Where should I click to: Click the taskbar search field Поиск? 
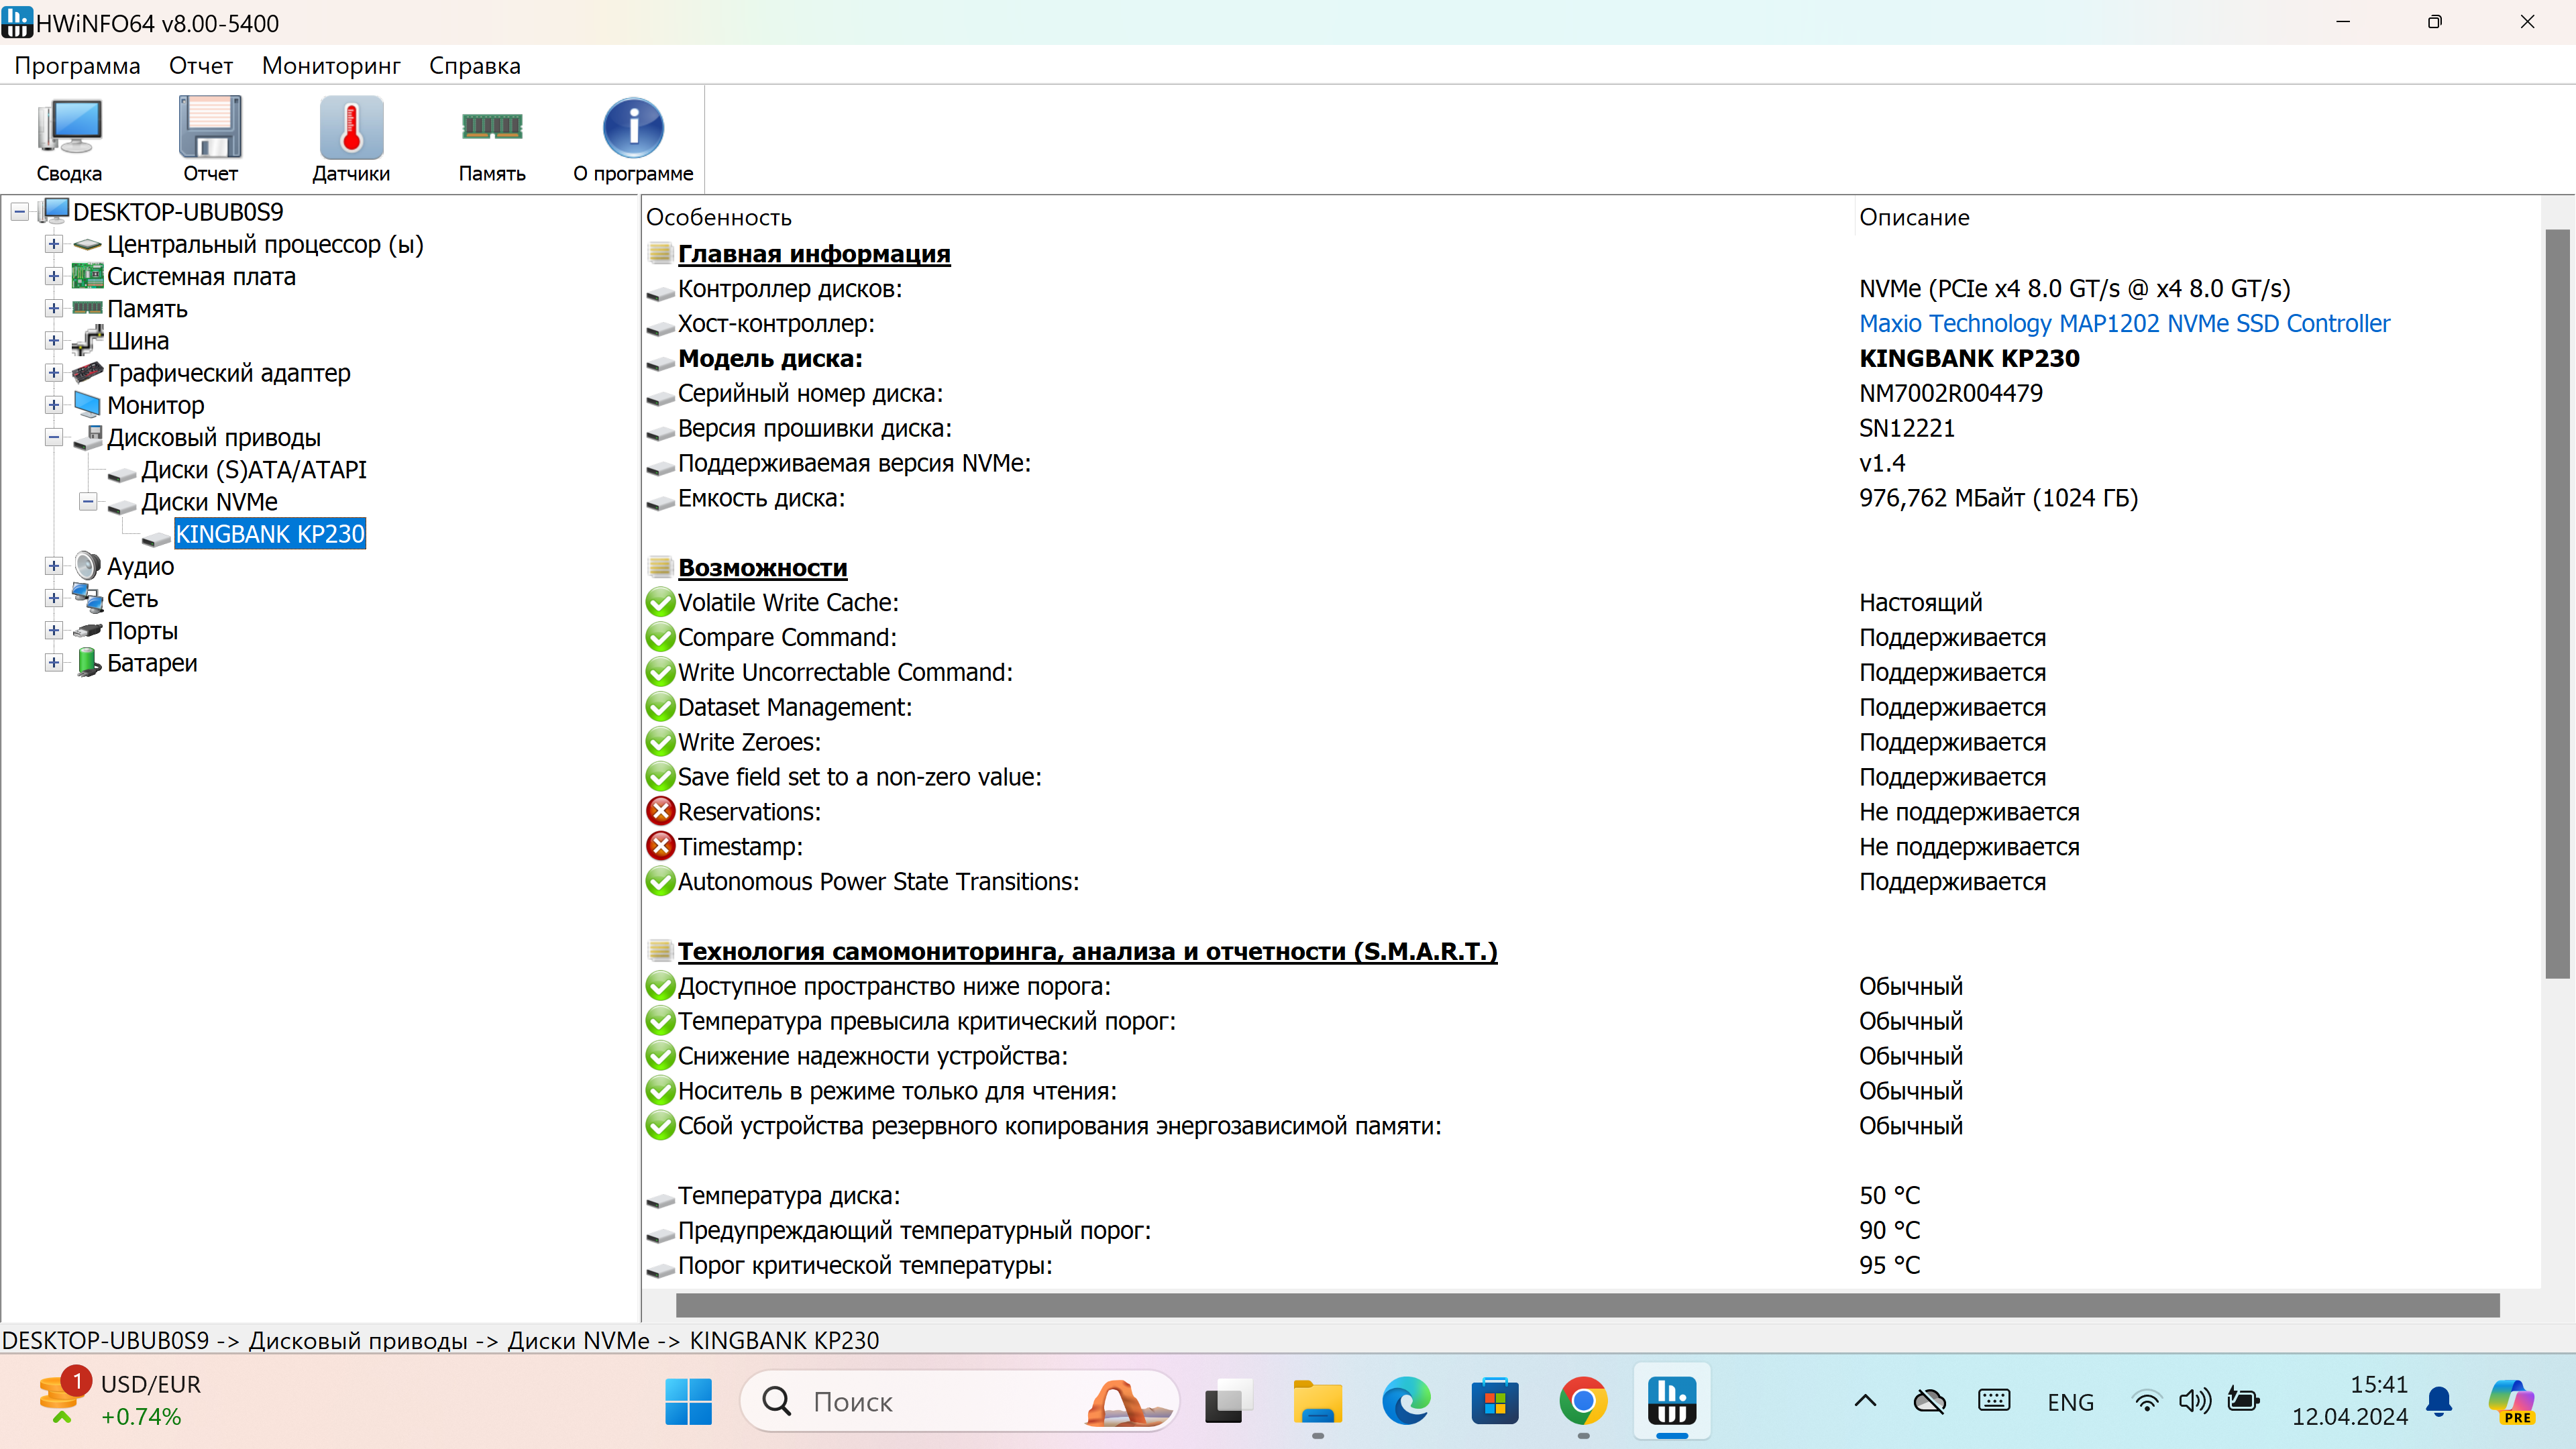tap(930, 1402)
